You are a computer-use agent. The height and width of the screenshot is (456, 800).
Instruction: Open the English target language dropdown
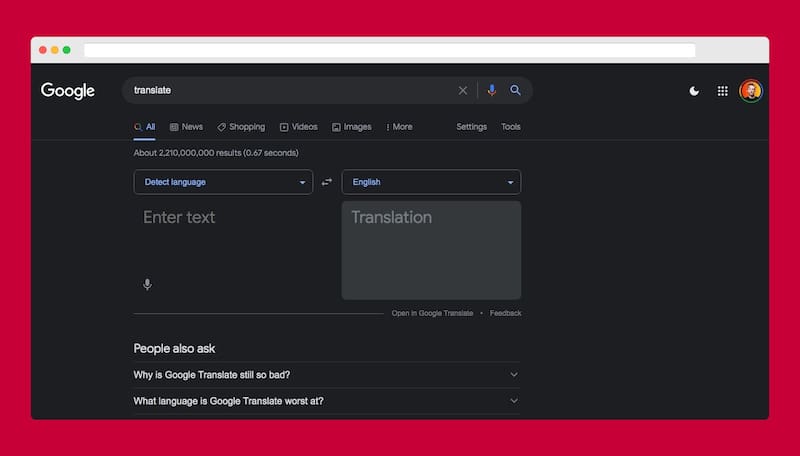[431, 182]
